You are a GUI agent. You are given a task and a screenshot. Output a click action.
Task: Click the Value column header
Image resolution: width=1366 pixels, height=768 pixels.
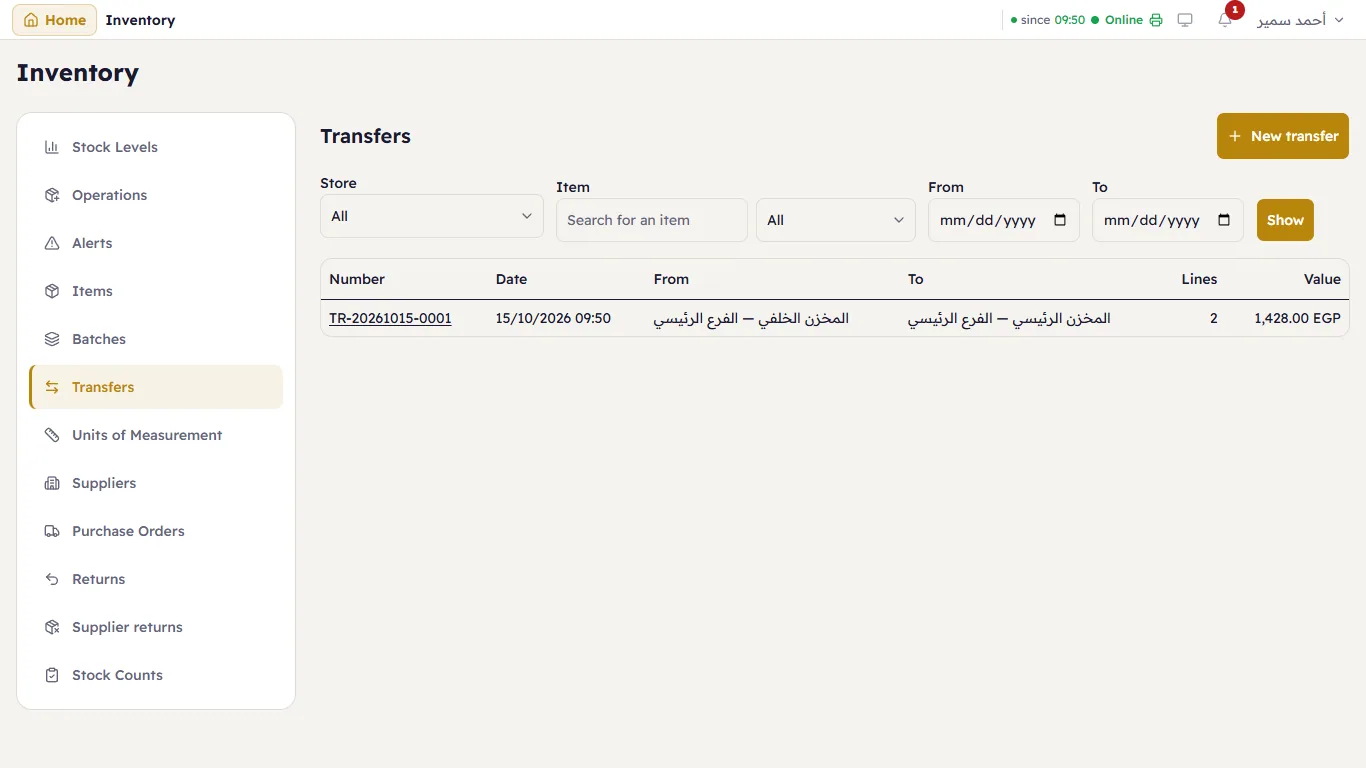(x=1322, y=279)
